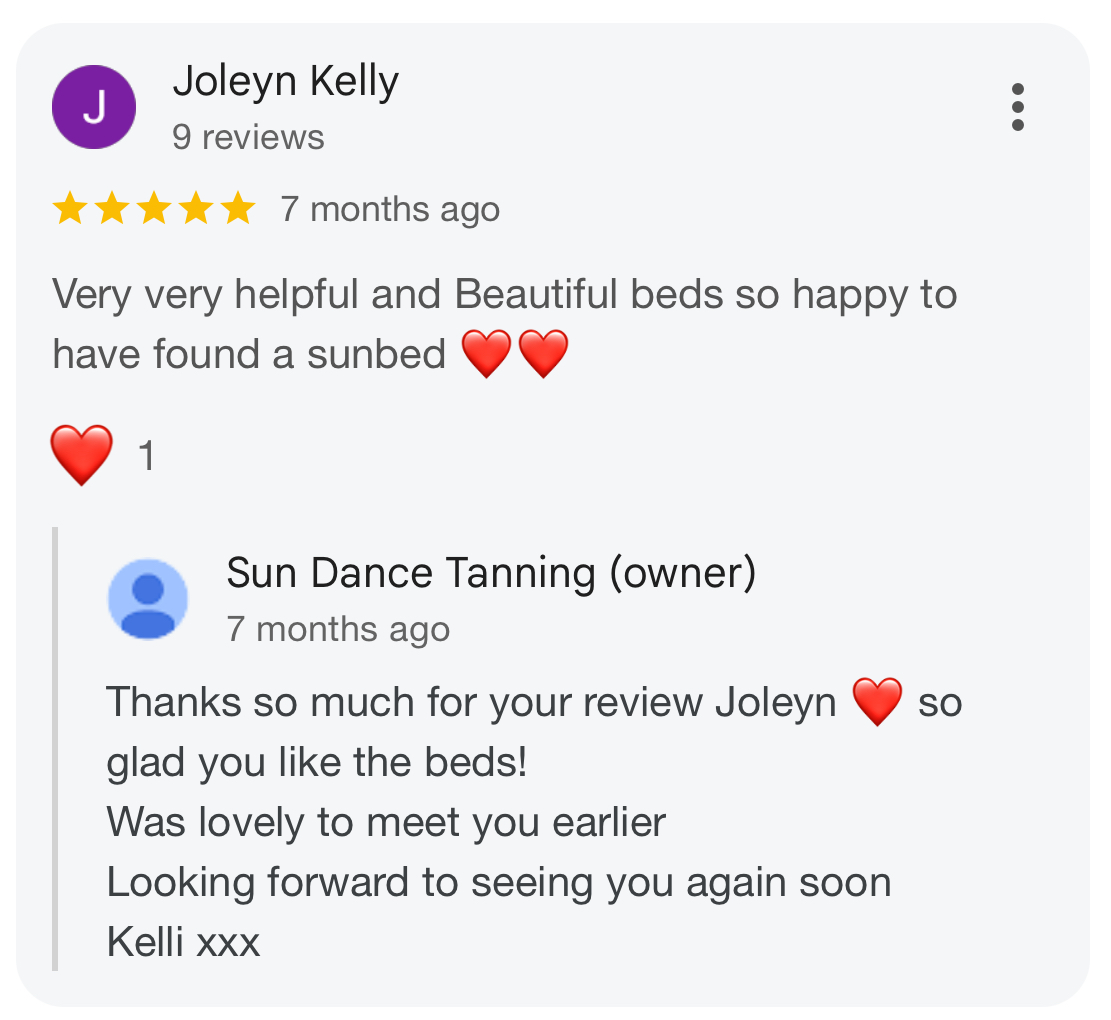
Task: Click the first yellow rating star
Action: pos(70,208)
